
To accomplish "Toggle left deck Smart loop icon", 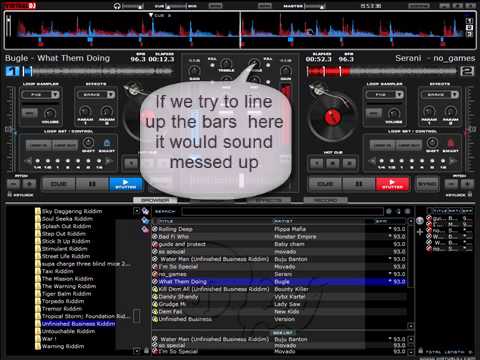I will point(107,143).
